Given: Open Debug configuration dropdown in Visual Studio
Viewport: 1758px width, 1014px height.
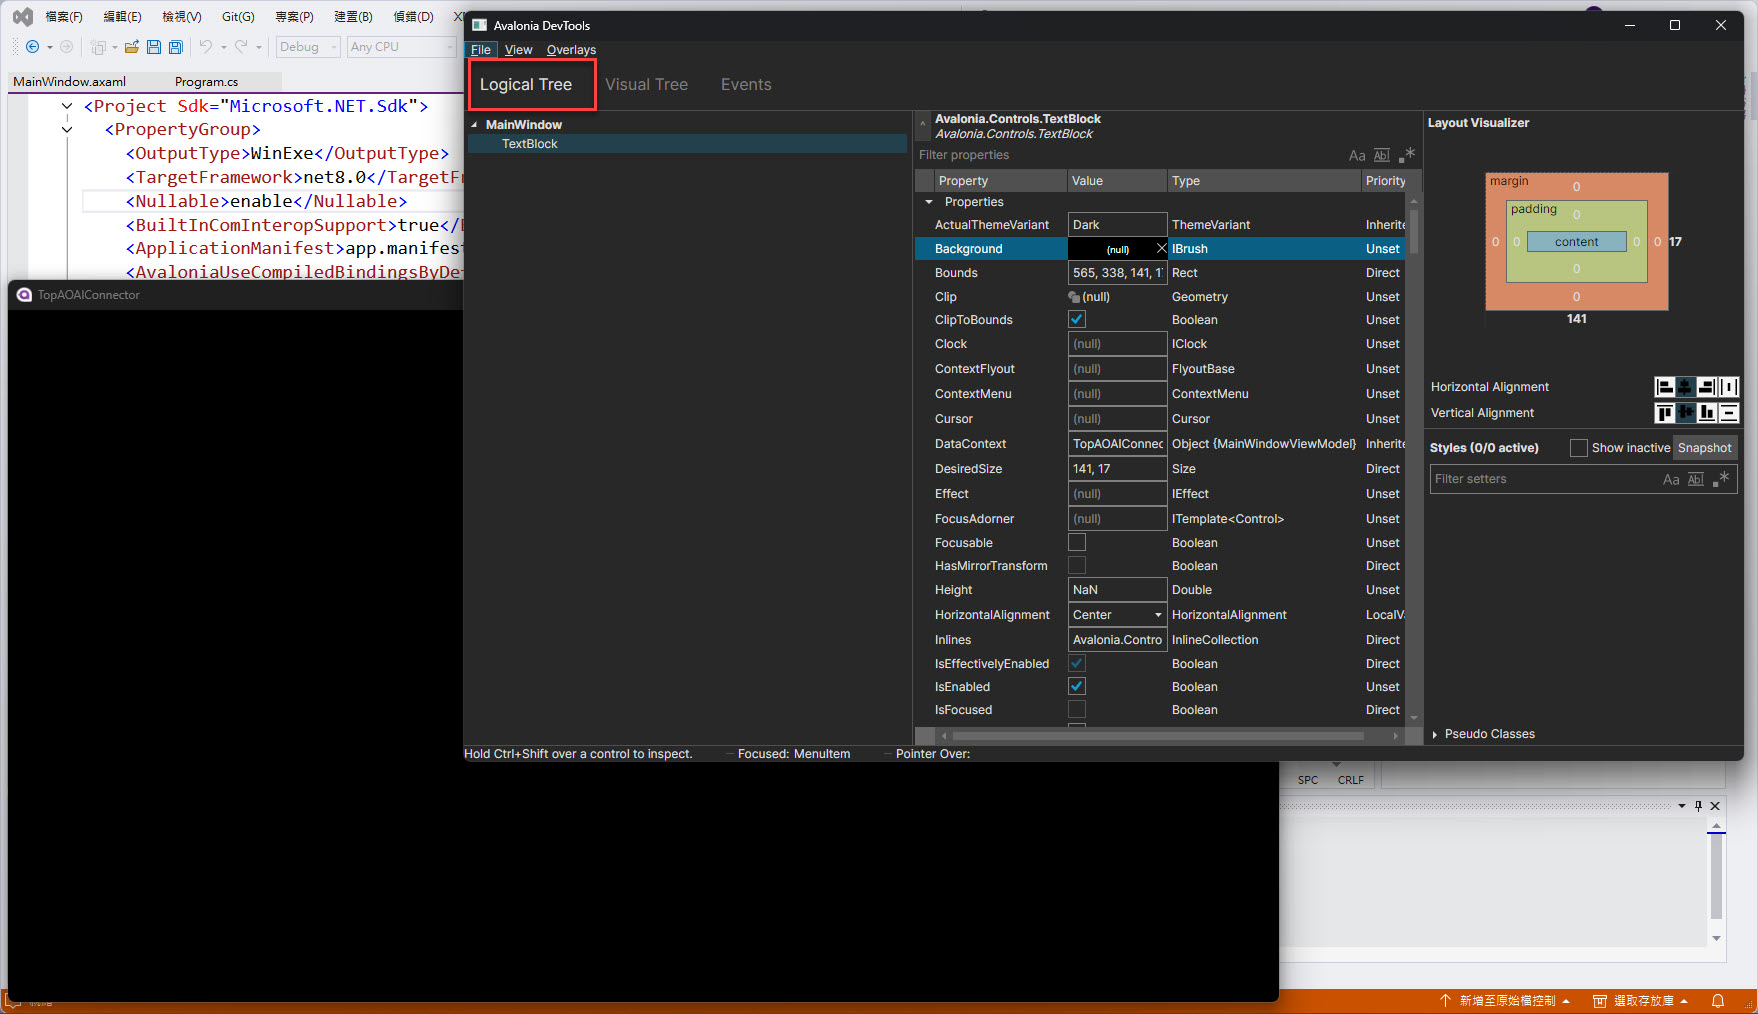Looking at the screenshot, I should [309, 47].
